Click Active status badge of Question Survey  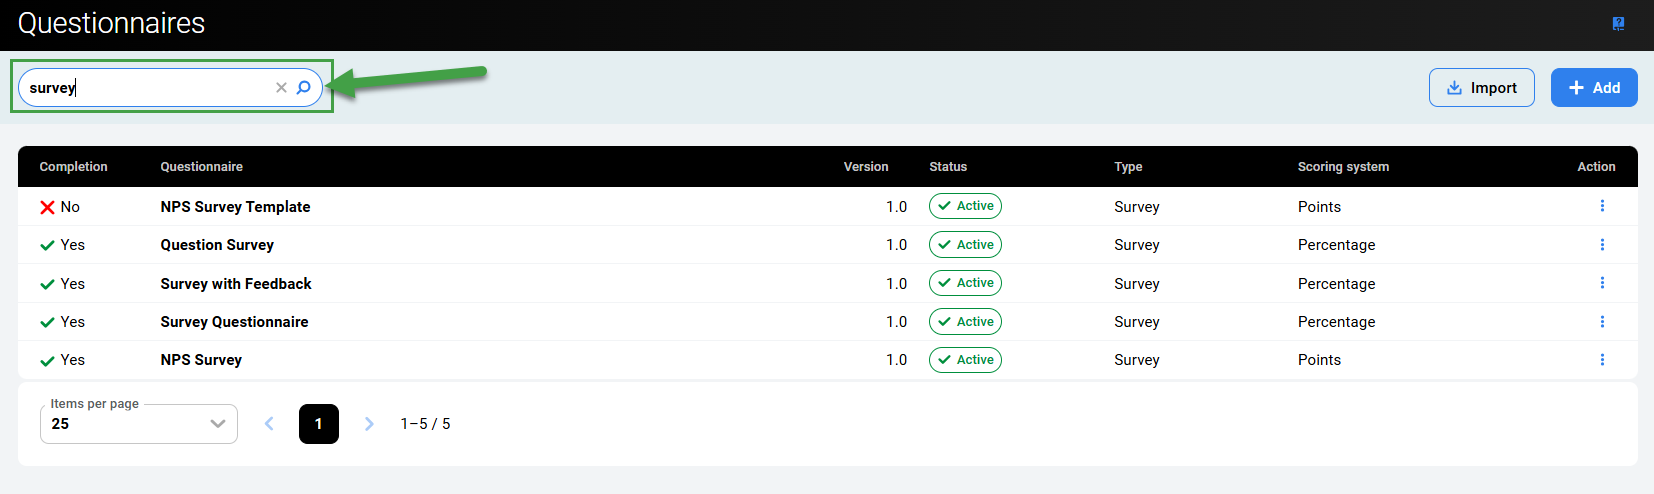click(965, 245)
